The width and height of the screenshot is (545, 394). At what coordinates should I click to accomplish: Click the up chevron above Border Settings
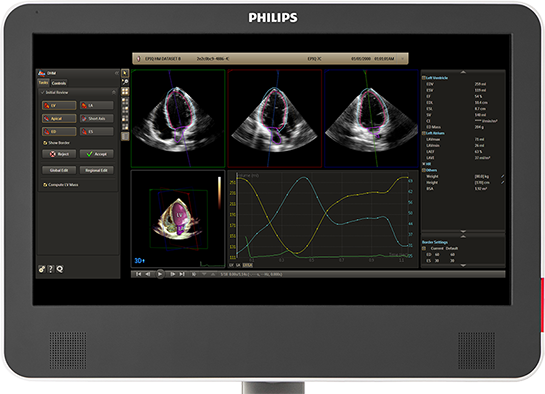pos(463,236)
